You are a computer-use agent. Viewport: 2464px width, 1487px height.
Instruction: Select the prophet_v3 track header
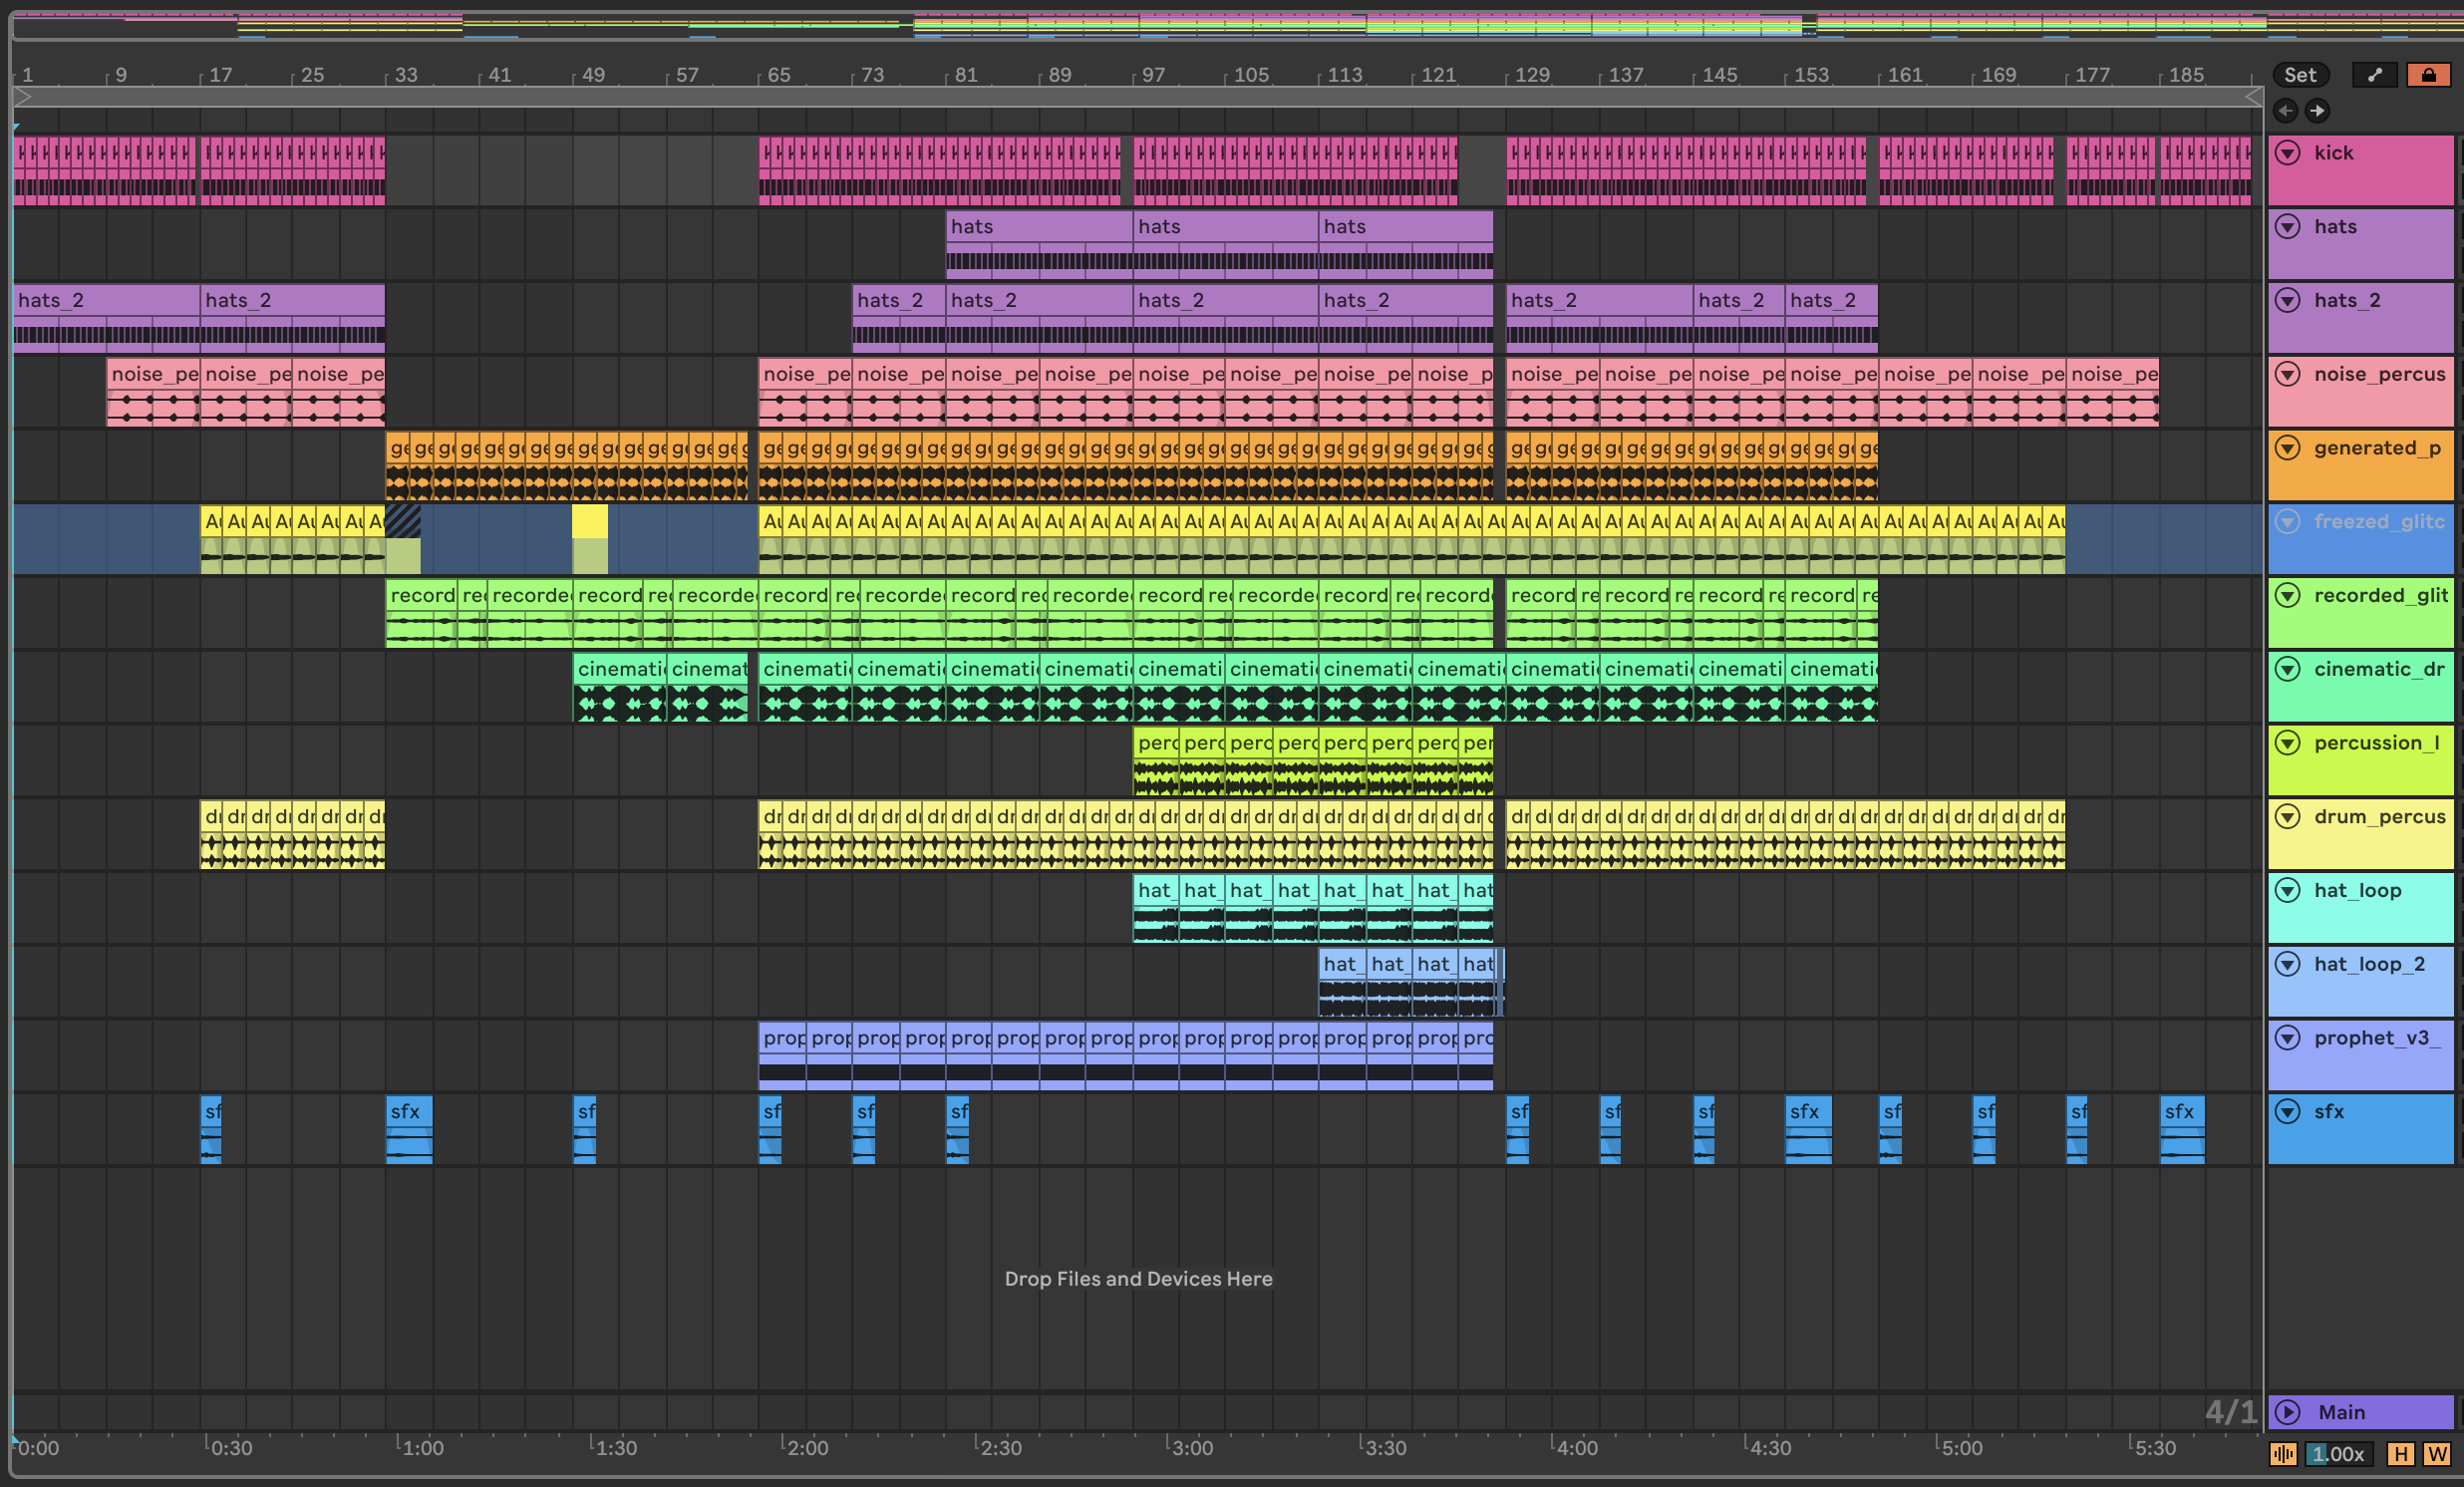click(2376, 1038)
